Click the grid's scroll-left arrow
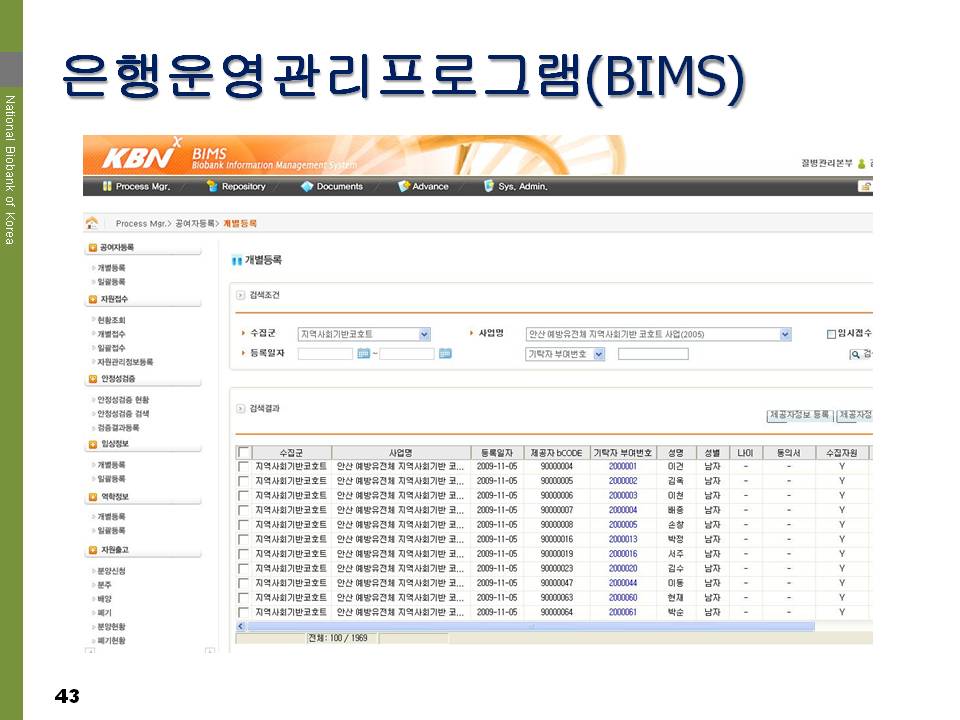 (241, 626)
